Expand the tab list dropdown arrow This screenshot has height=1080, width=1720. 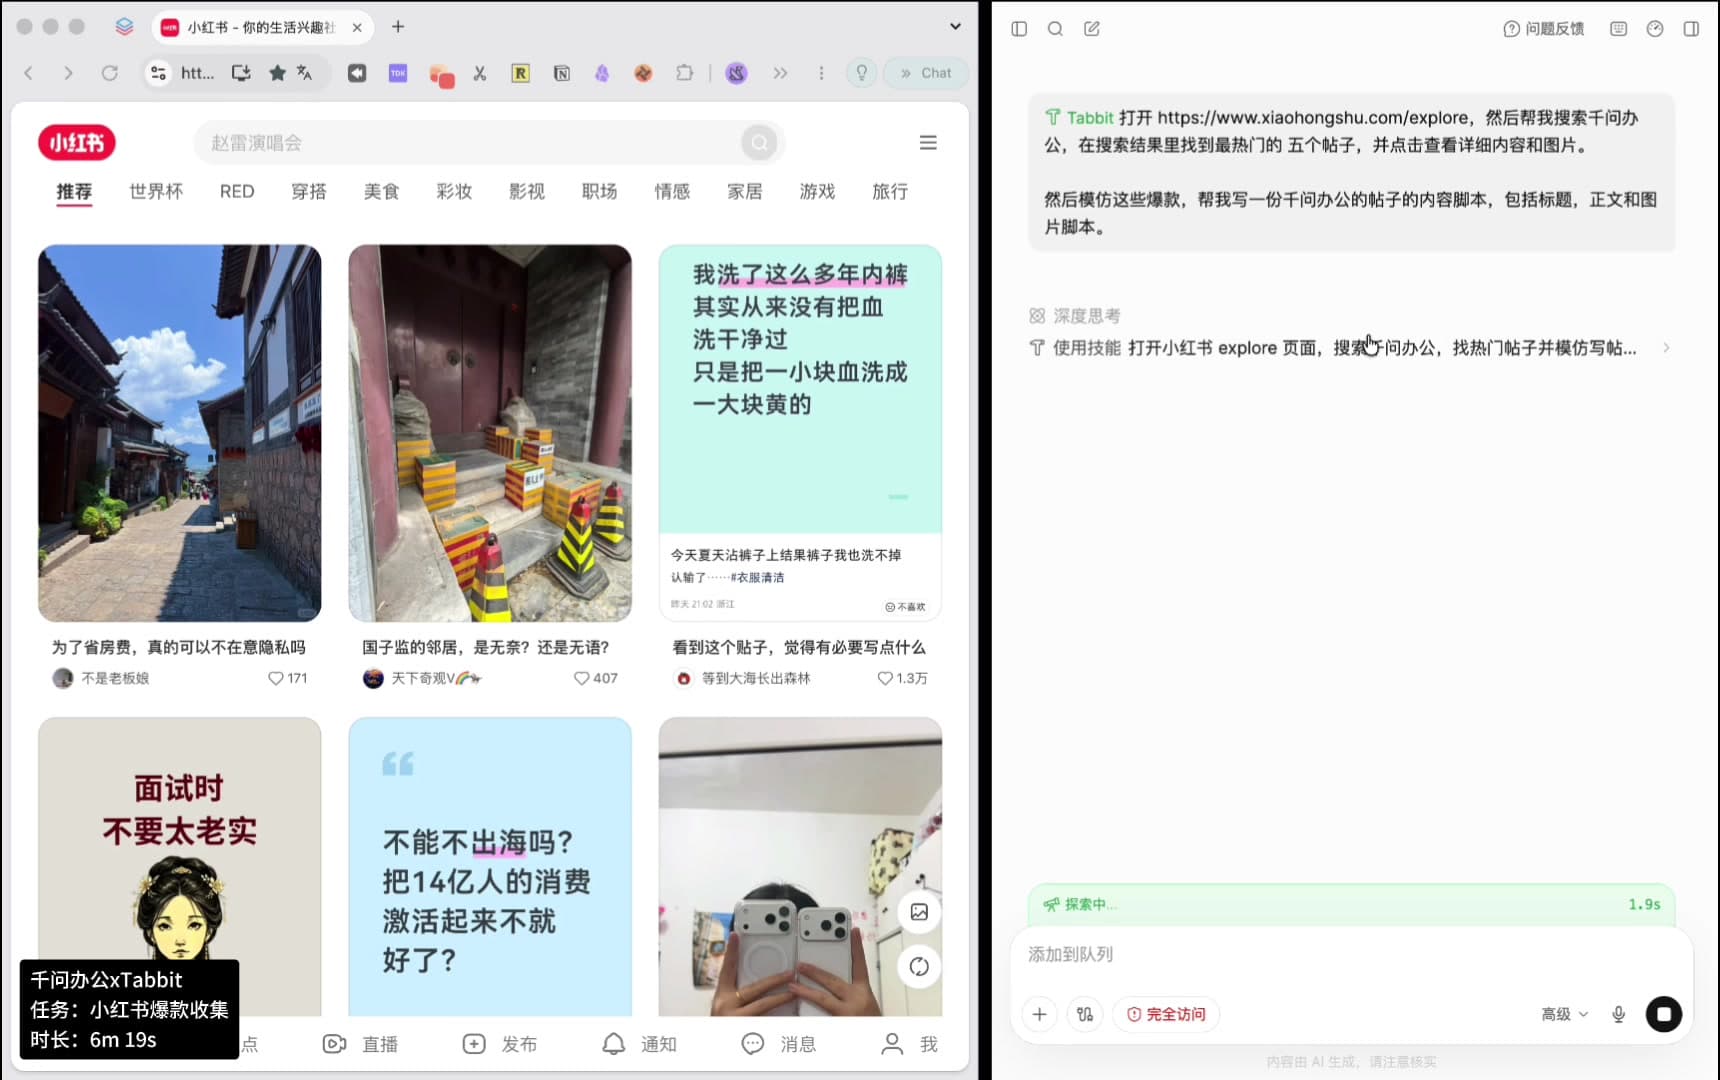[955, 27]
